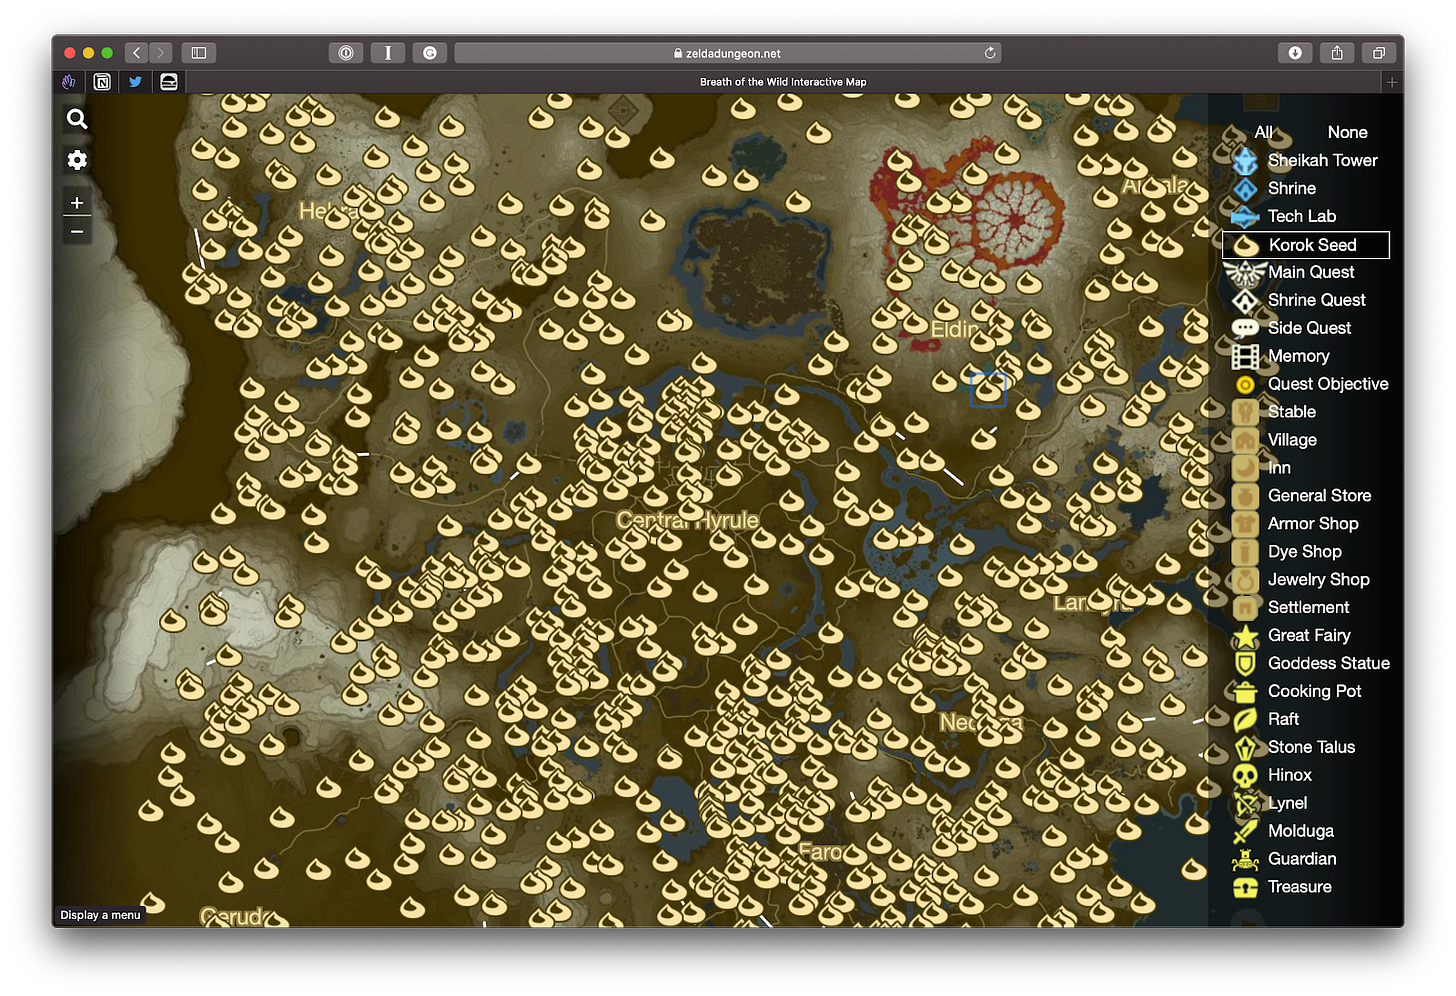Toggle Inn moon icon
This screenshot has width=1456, height=996.
point(1245,468)
